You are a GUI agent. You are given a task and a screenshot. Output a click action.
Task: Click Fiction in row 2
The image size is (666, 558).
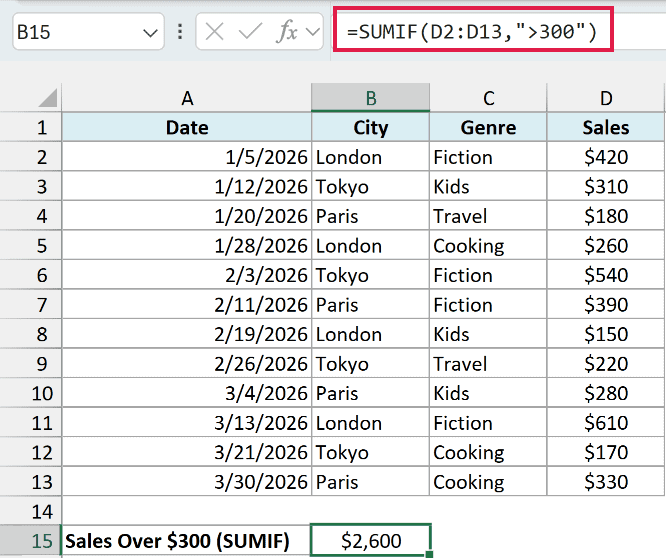(x=488, y=157)
